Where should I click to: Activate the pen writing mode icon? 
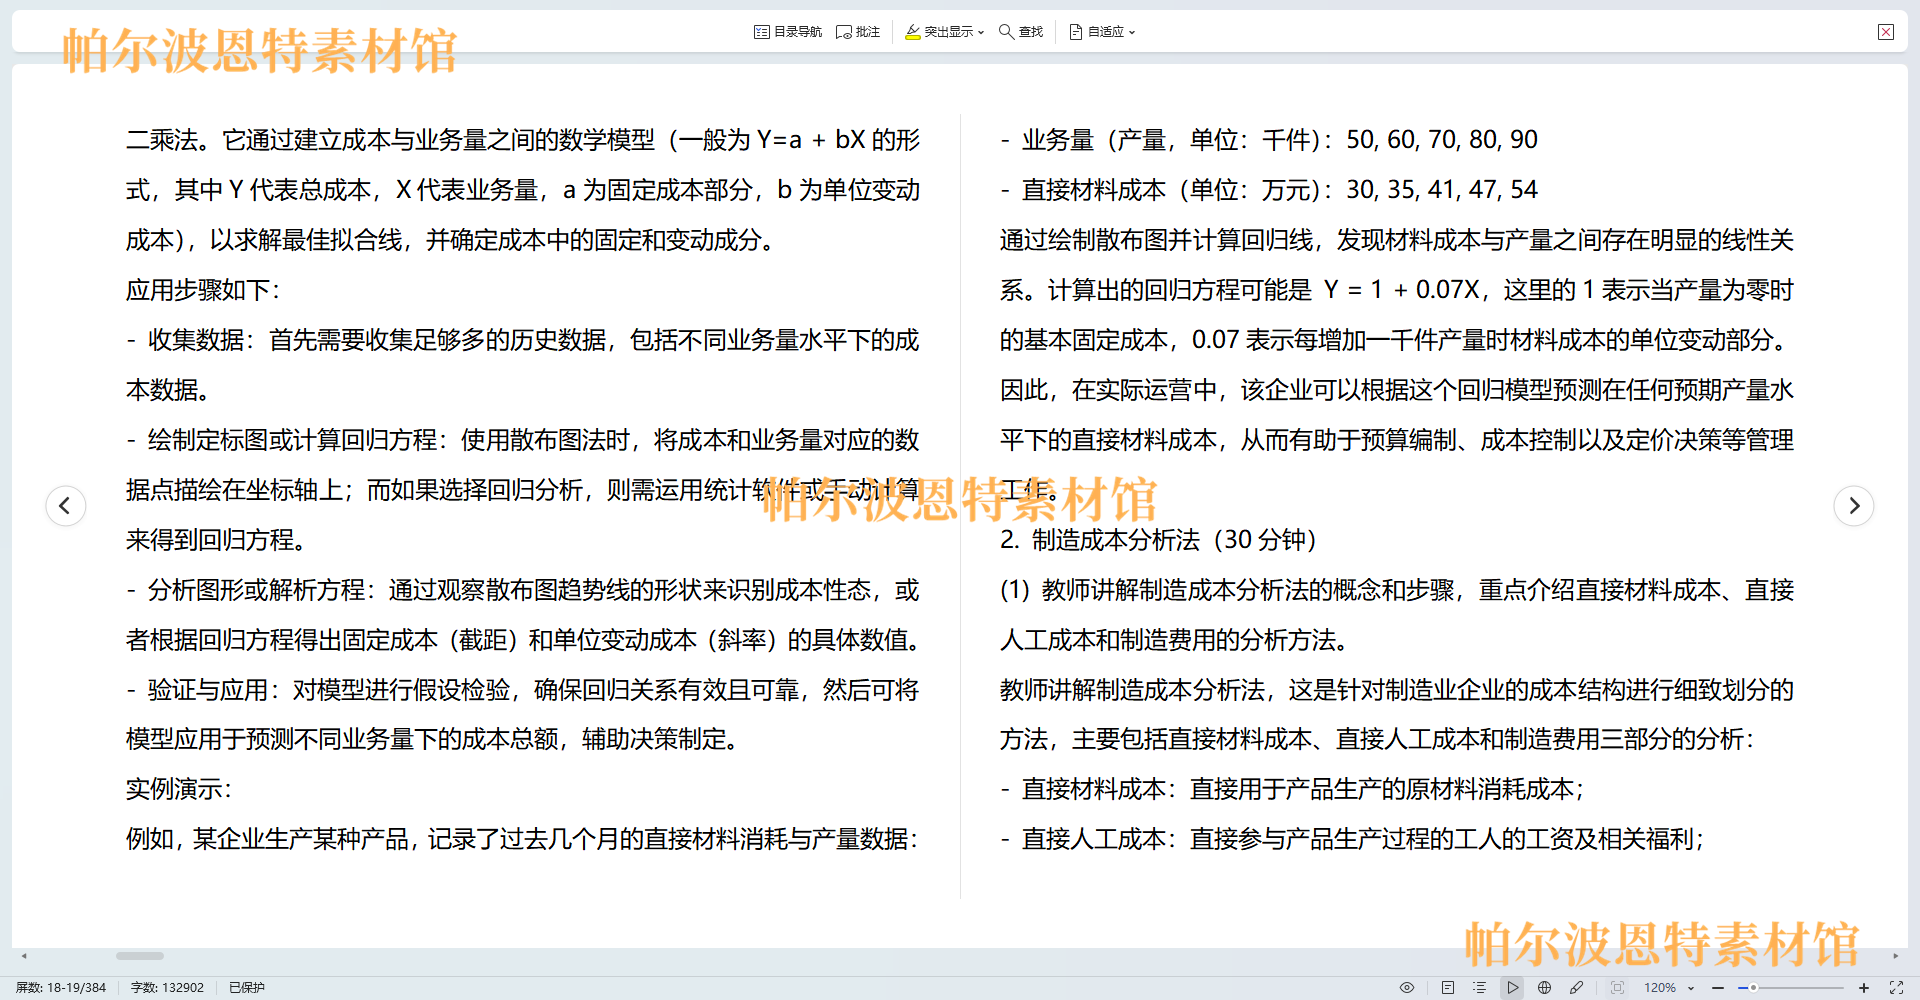1576,987
